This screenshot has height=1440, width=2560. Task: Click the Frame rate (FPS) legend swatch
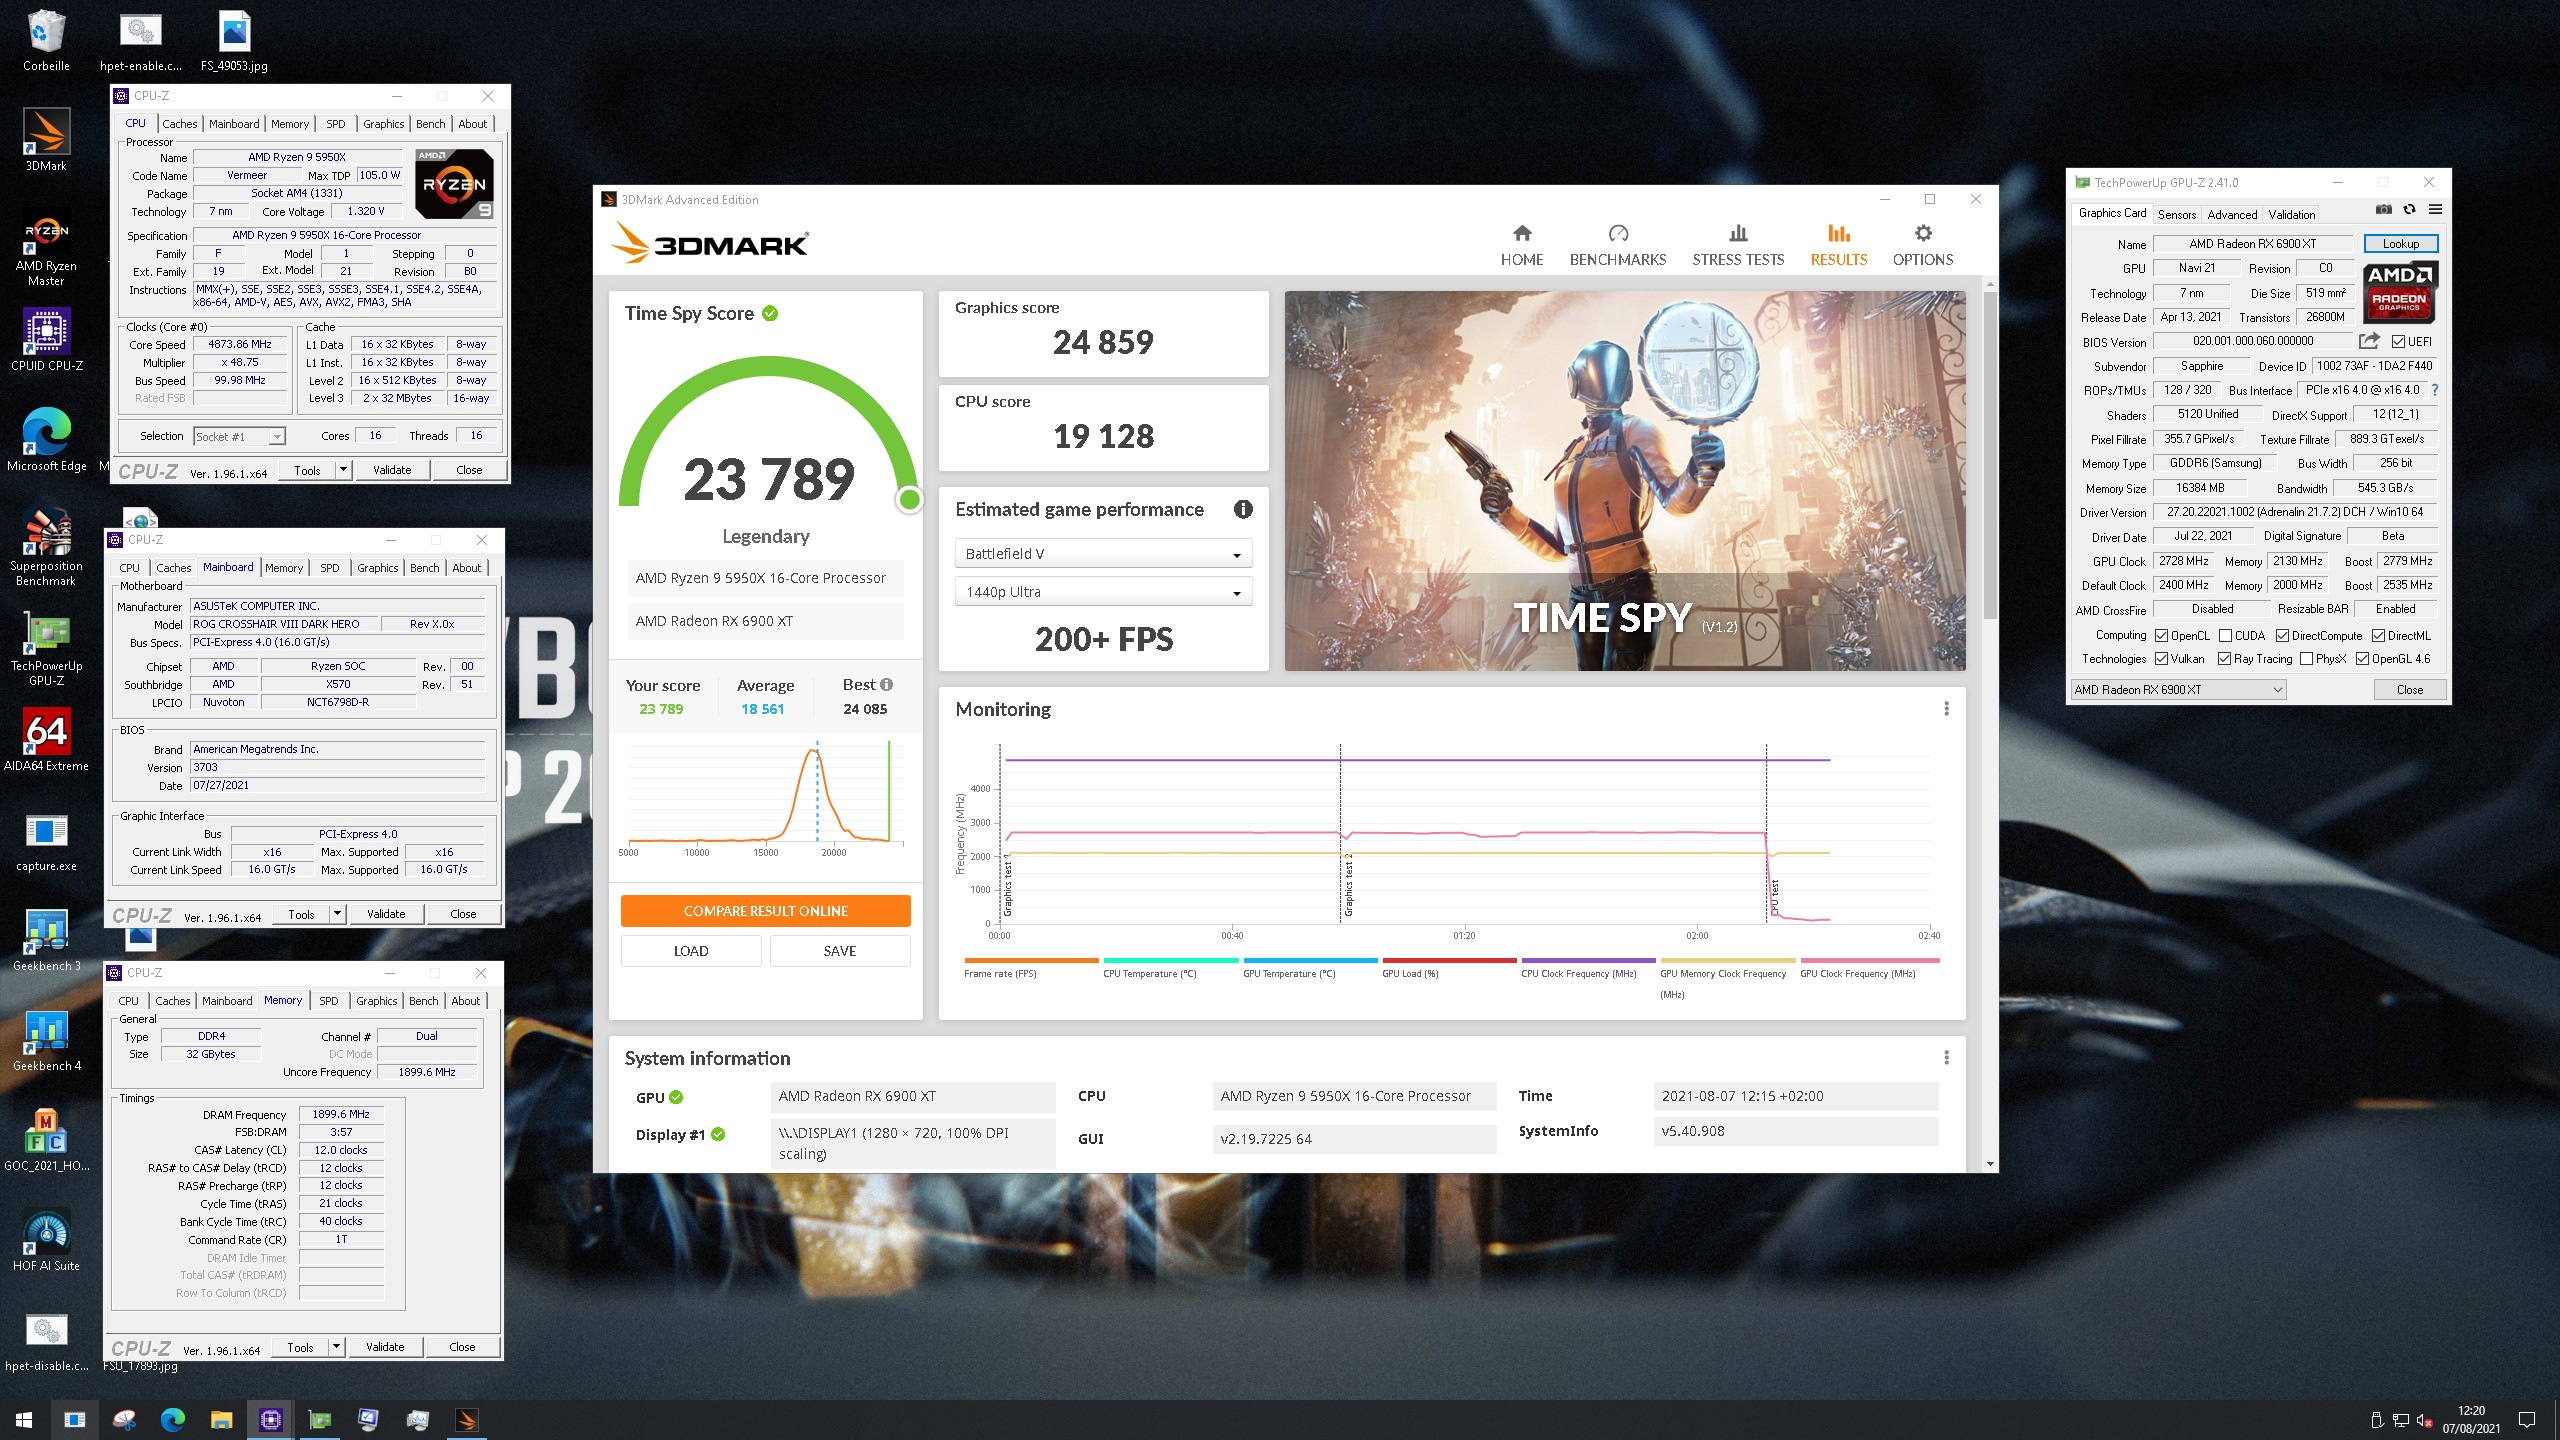coord(1030,960)
